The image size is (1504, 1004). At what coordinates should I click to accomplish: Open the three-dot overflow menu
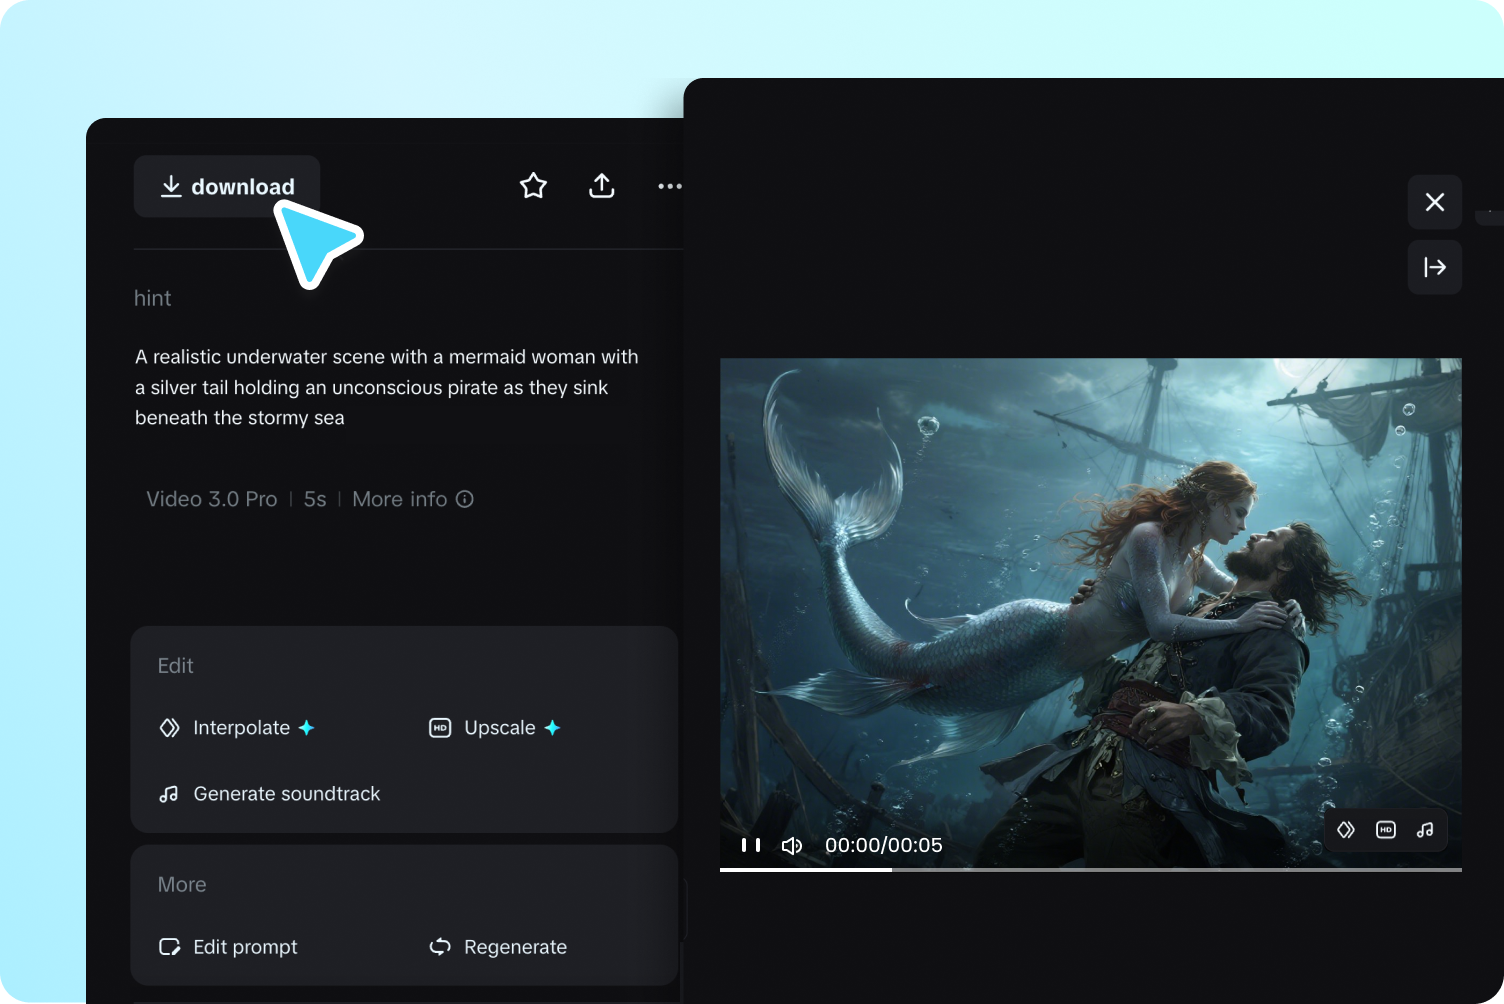(670, 186)
